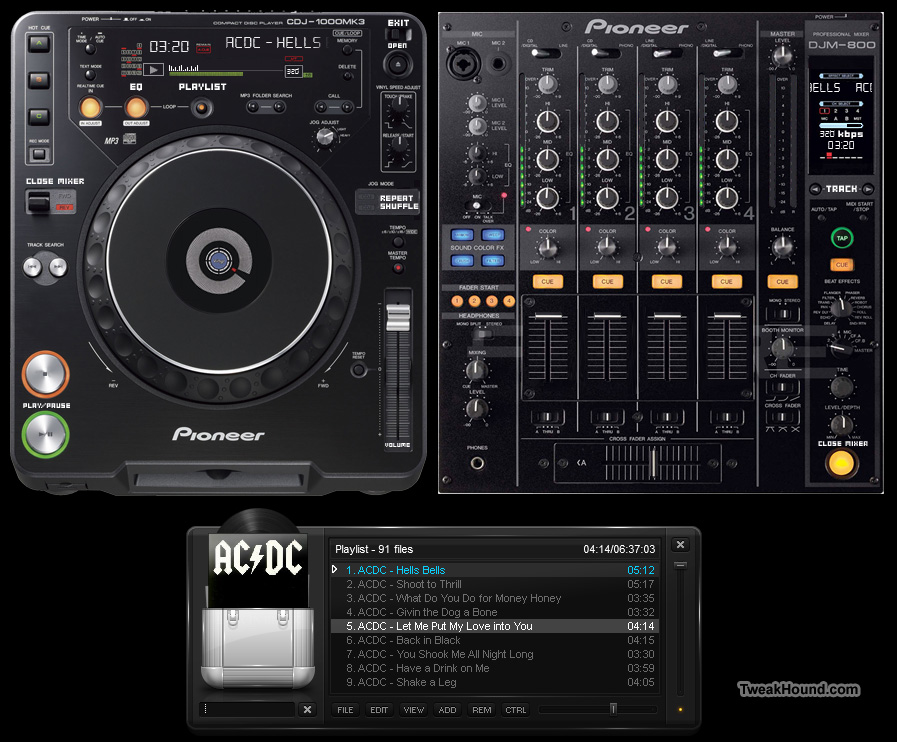Click the channel 4 CUE button

pyautogui.click(x=726, y=281)
